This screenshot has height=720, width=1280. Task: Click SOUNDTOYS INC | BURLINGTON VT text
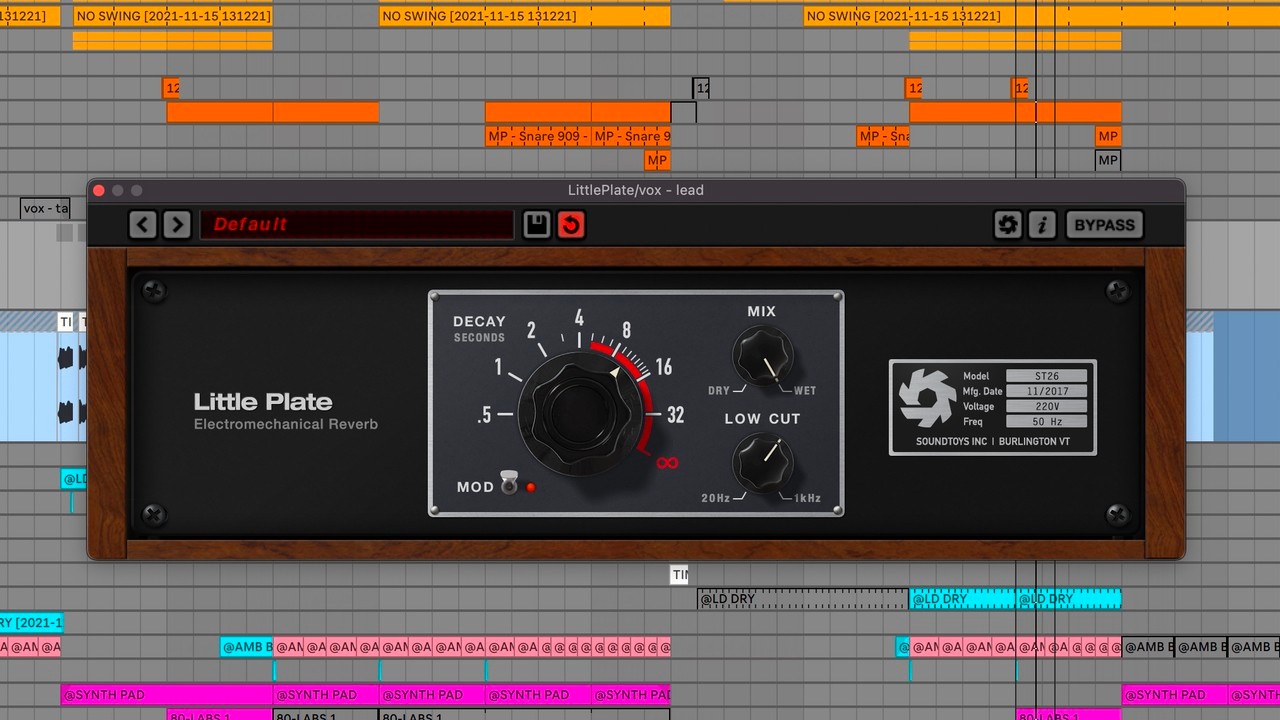(x=993, y=441)
